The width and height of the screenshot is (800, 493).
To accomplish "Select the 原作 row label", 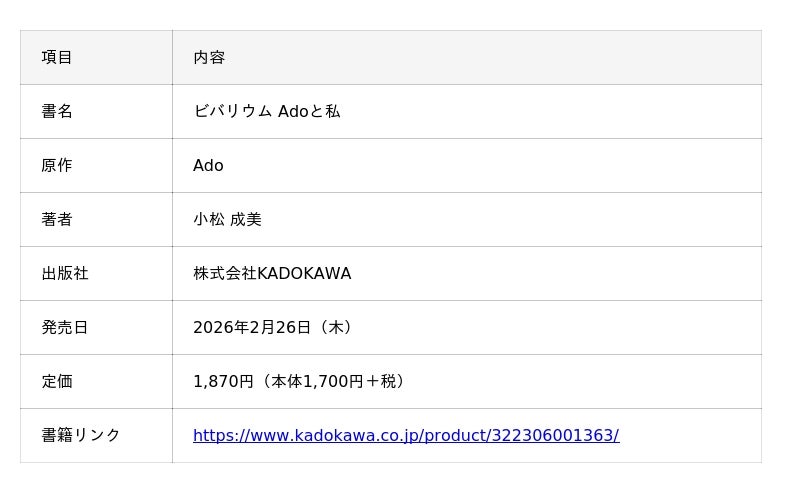I will [57, 166].
